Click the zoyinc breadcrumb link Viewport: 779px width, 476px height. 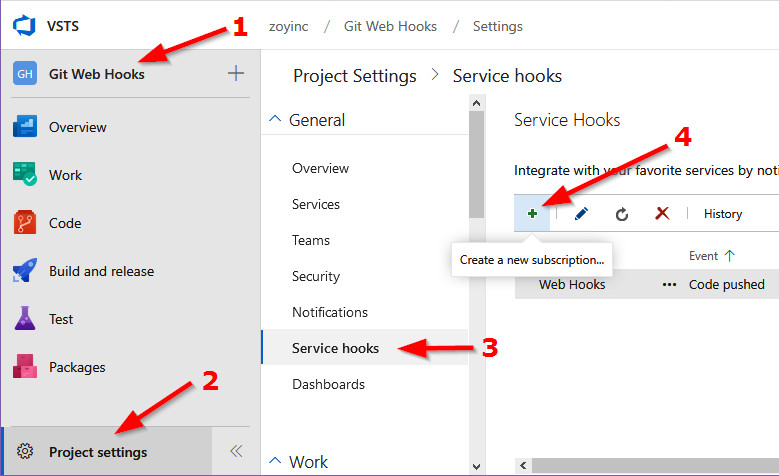289,26
